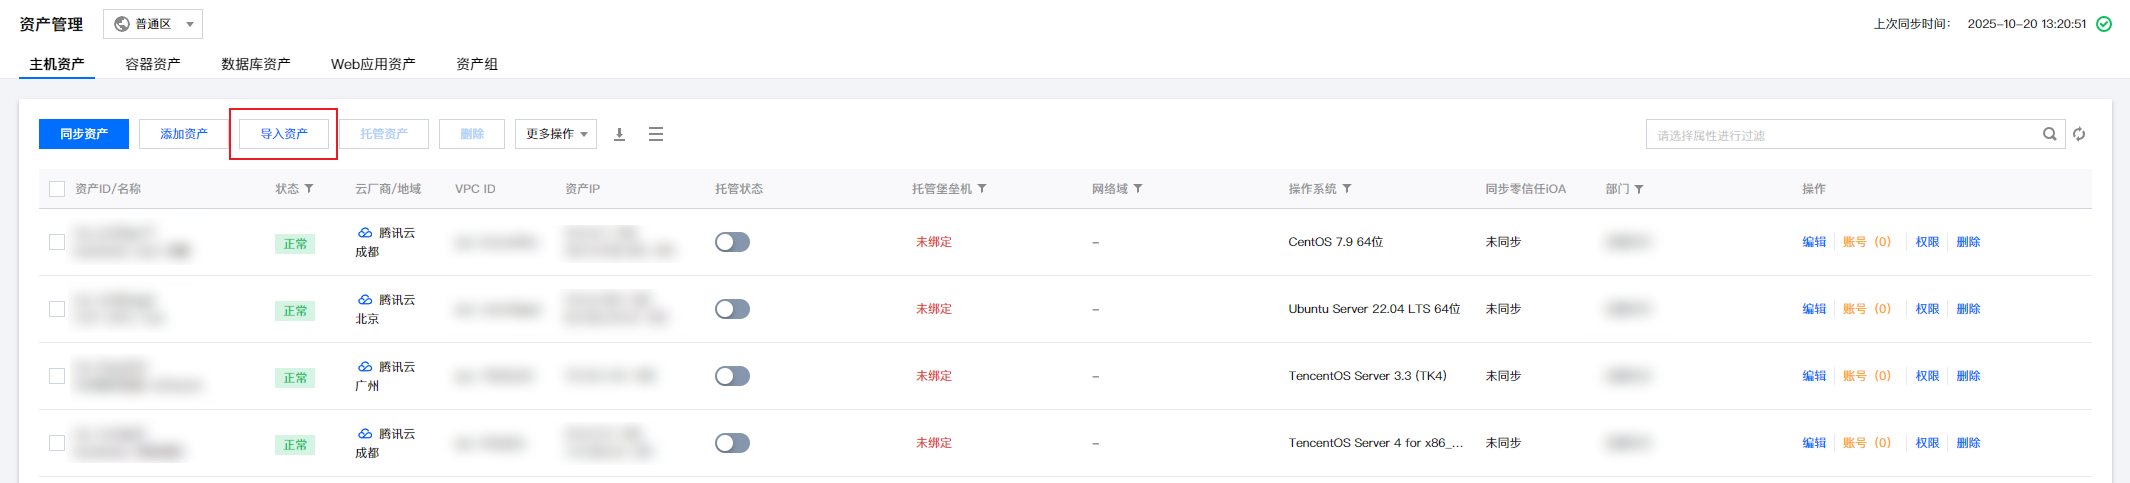Filter by 状态 column funnel icon

tap(309, 189)
